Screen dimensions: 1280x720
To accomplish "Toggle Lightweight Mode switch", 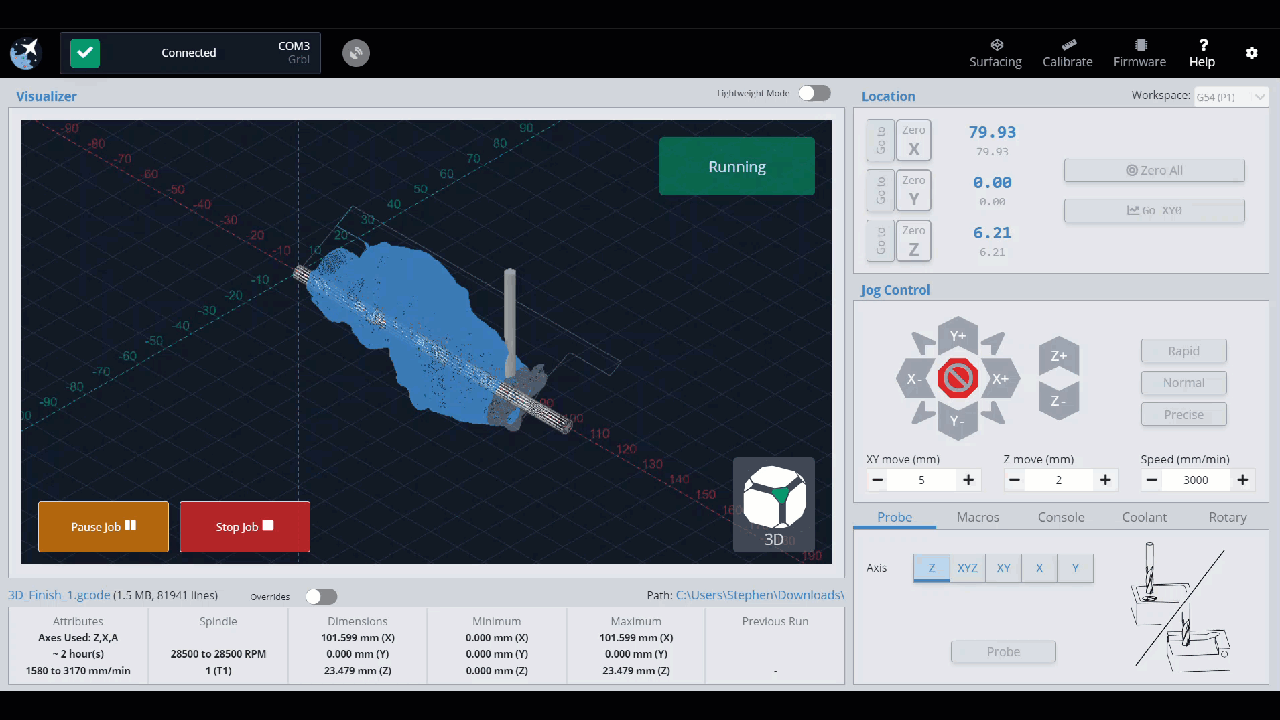I will [x=814, y=93].
